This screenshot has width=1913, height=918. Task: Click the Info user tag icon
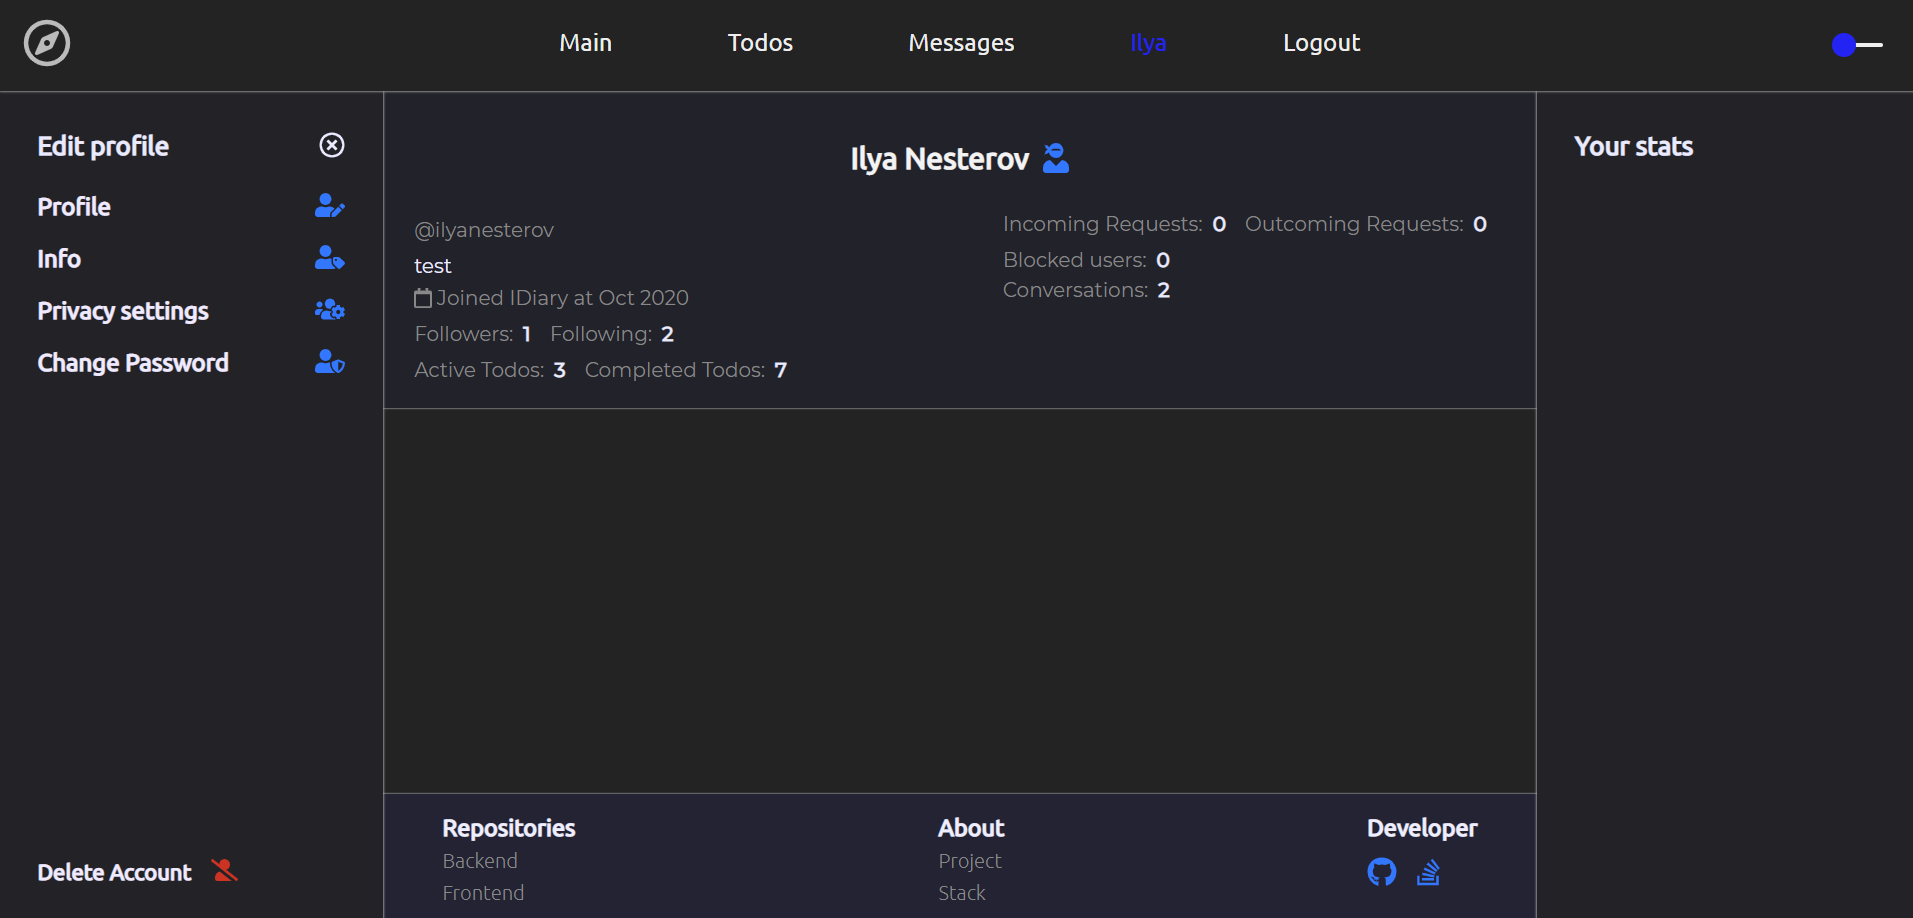coord(330,258)
